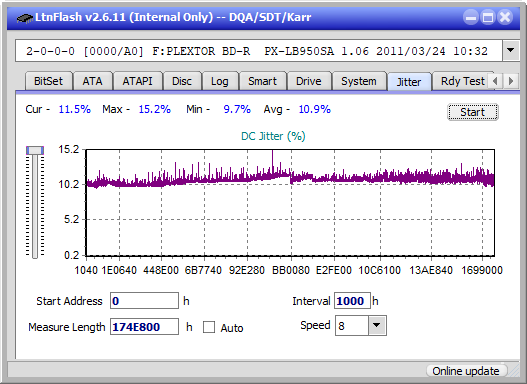Select the Interval value field

[x=352, y=301]
